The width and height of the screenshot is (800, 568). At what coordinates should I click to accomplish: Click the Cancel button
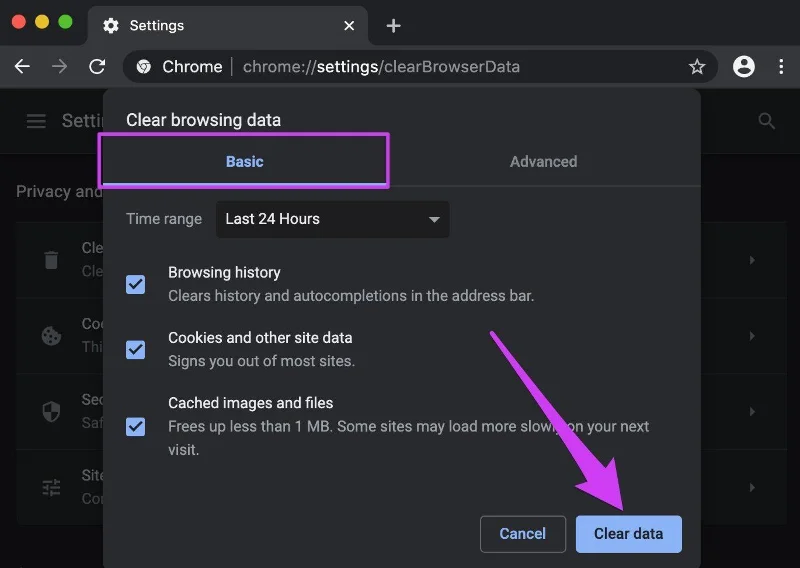(522, 534)
